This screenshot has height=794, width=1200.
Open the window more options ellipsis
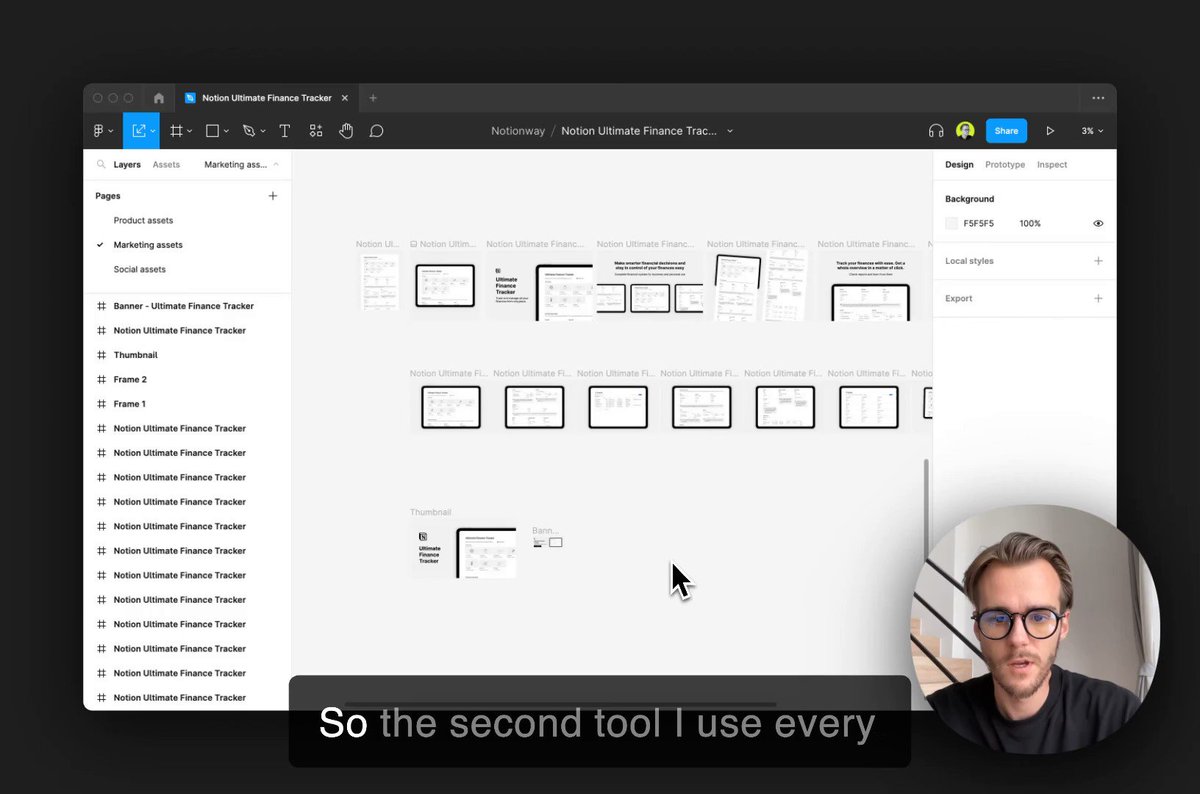[x=1098, y=98]
